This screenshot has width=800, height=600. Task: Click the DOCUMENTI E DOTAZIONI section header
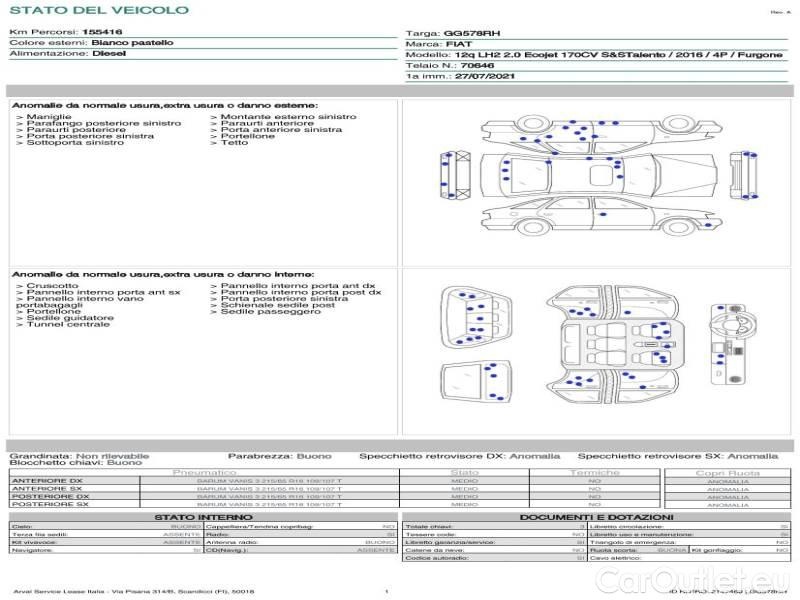tap(597, 517)
